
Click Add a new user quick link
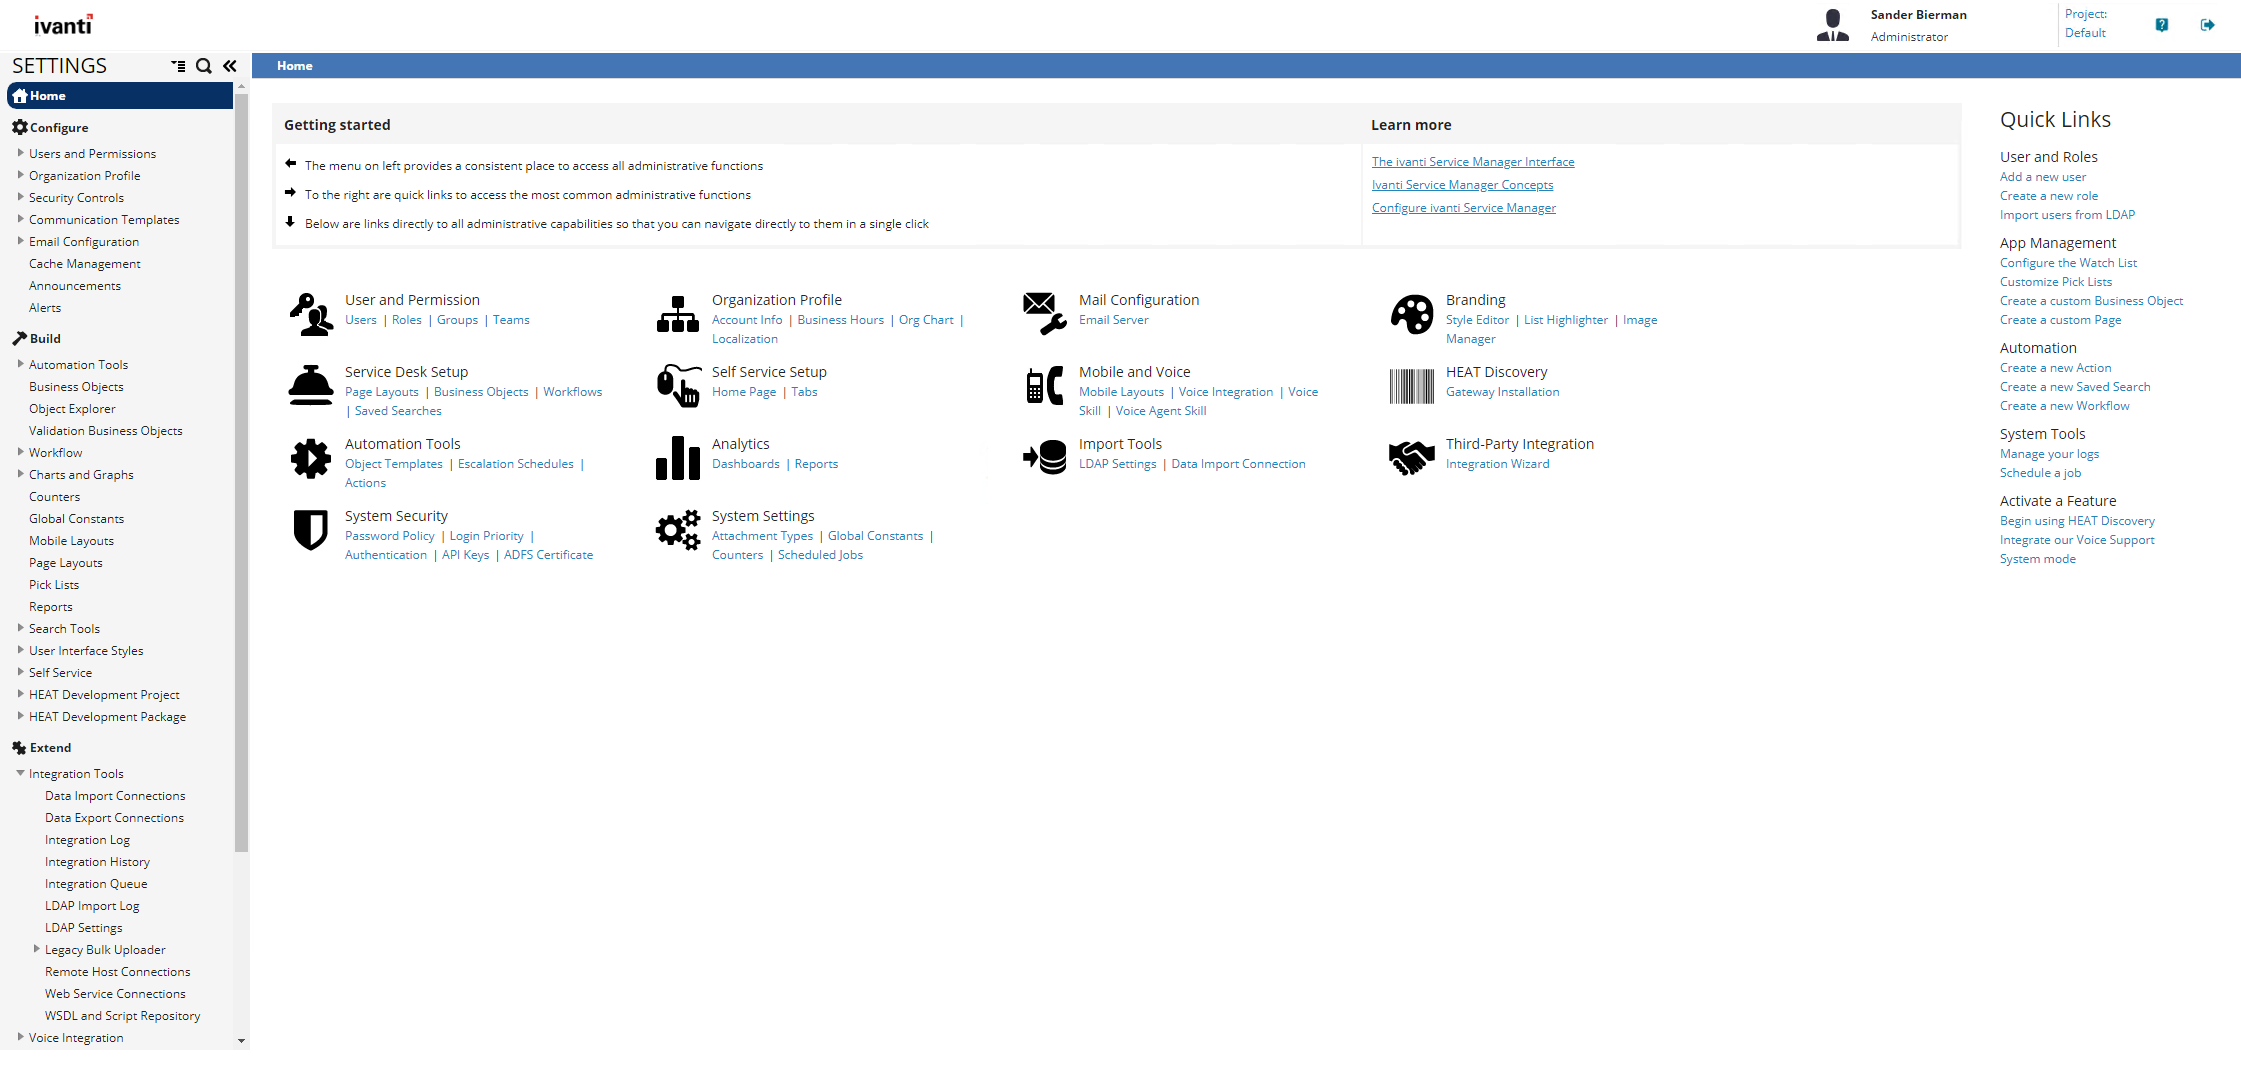pyautogui.click(x=2043, y=177)
